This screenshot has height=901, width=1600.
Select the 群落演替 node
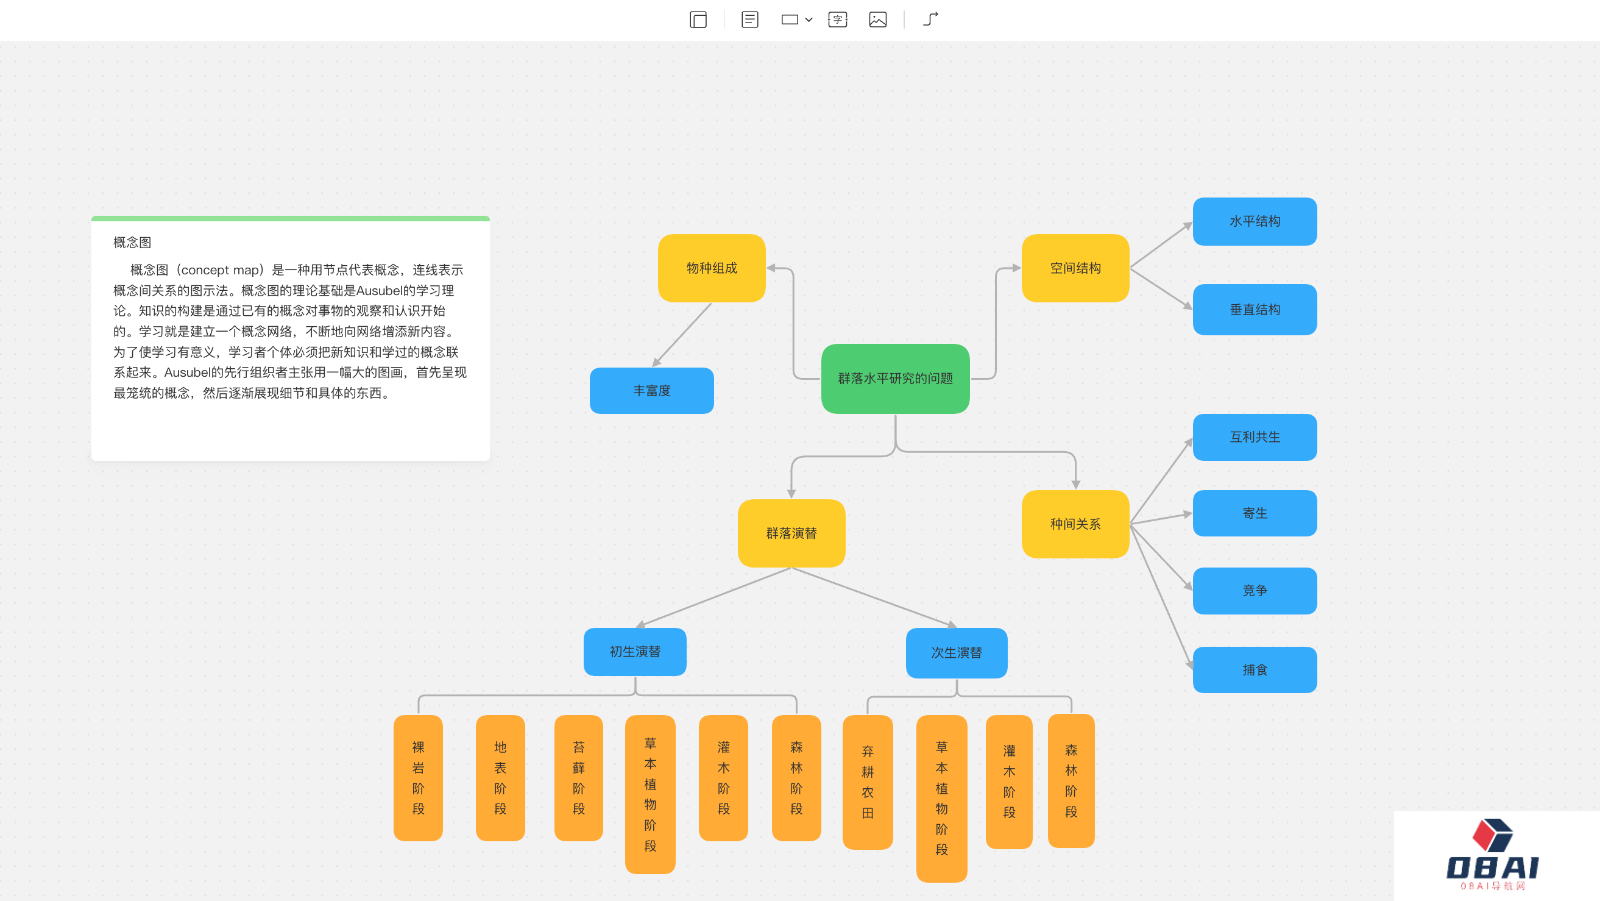(x=791, y=533)
